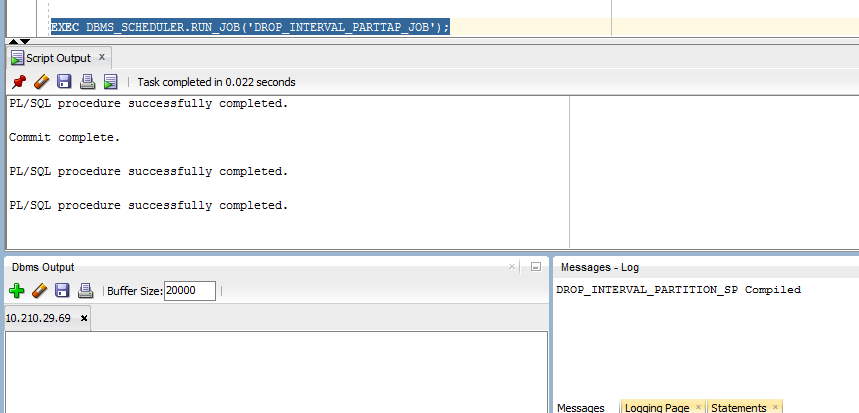The width and height of the screenshot is (859, 413).
Task: Enable DBMS Output with green plus icon
Action: click(16, 291)
